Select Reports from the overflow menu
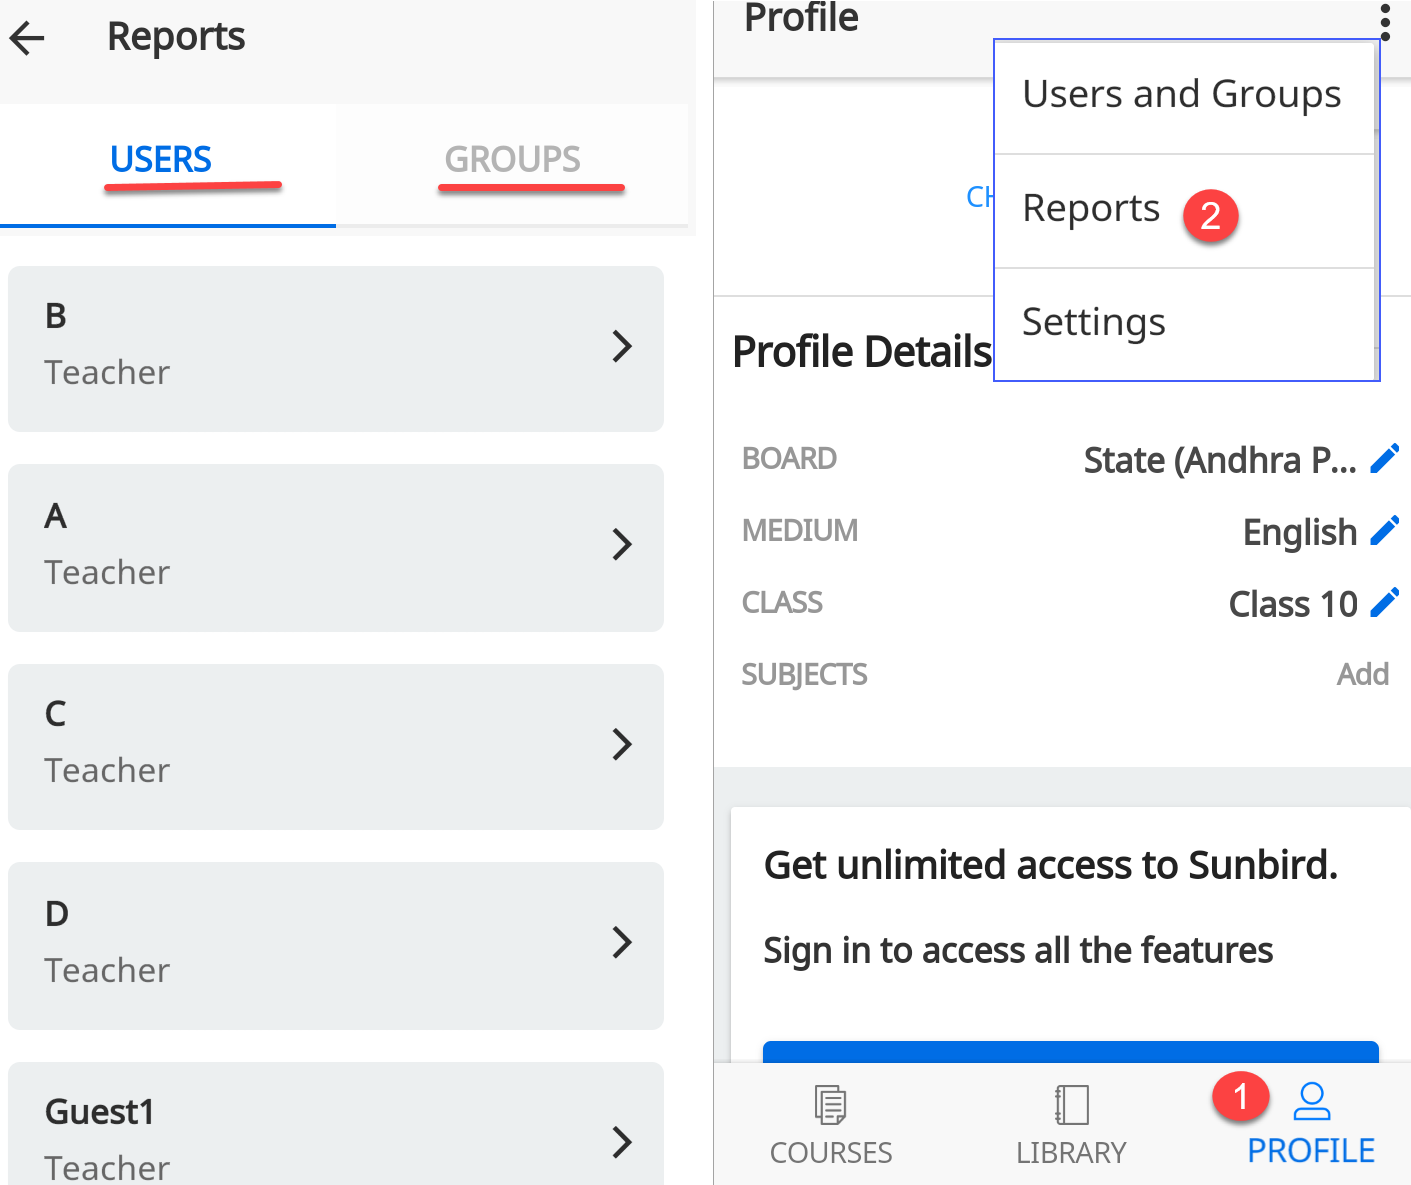Screen dimensions: 1411x1185 point(1091,209)
